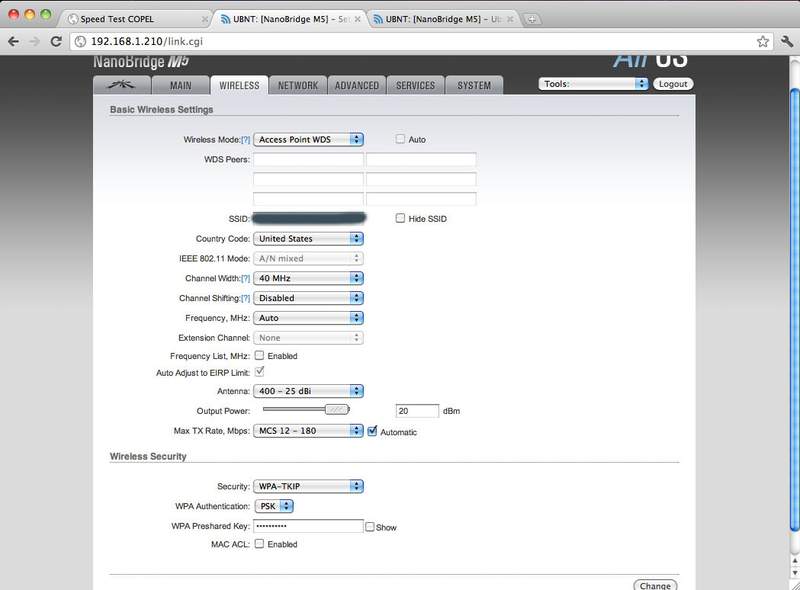Open help link for Channel Width

[245, 279]
